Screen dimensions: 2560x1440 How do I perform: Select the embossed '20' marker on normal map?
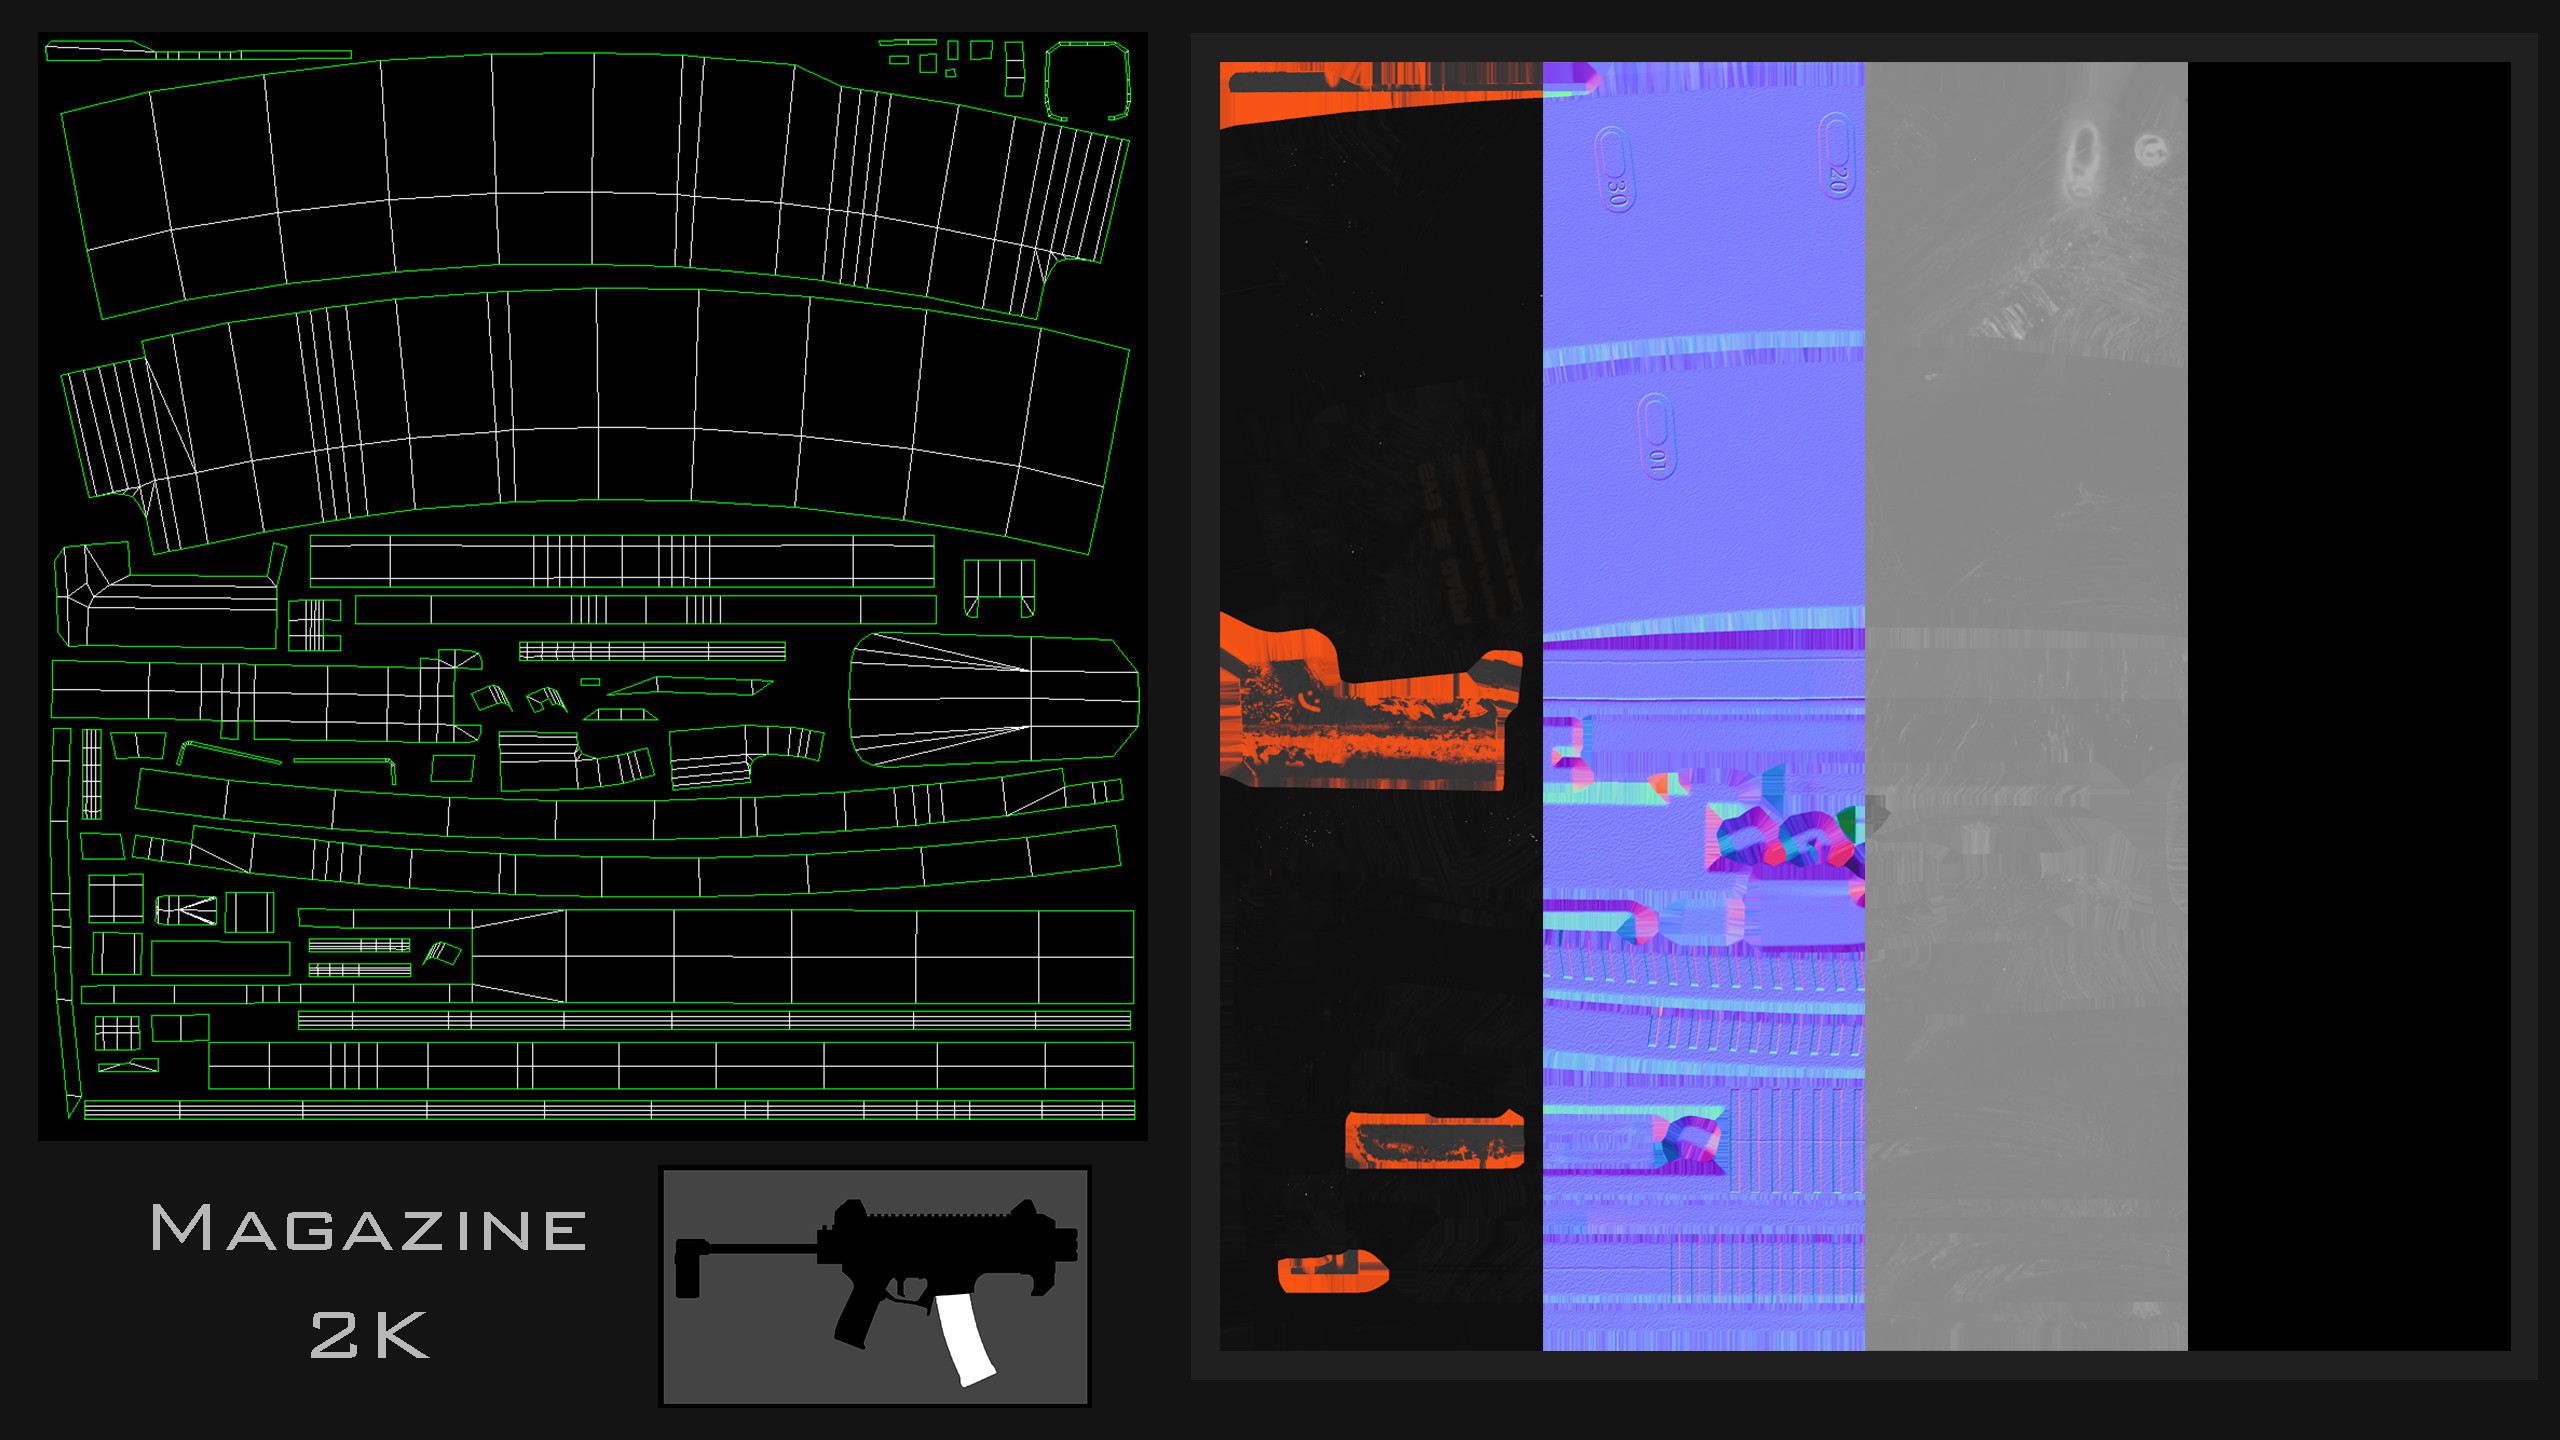(x=1837, y=156)
